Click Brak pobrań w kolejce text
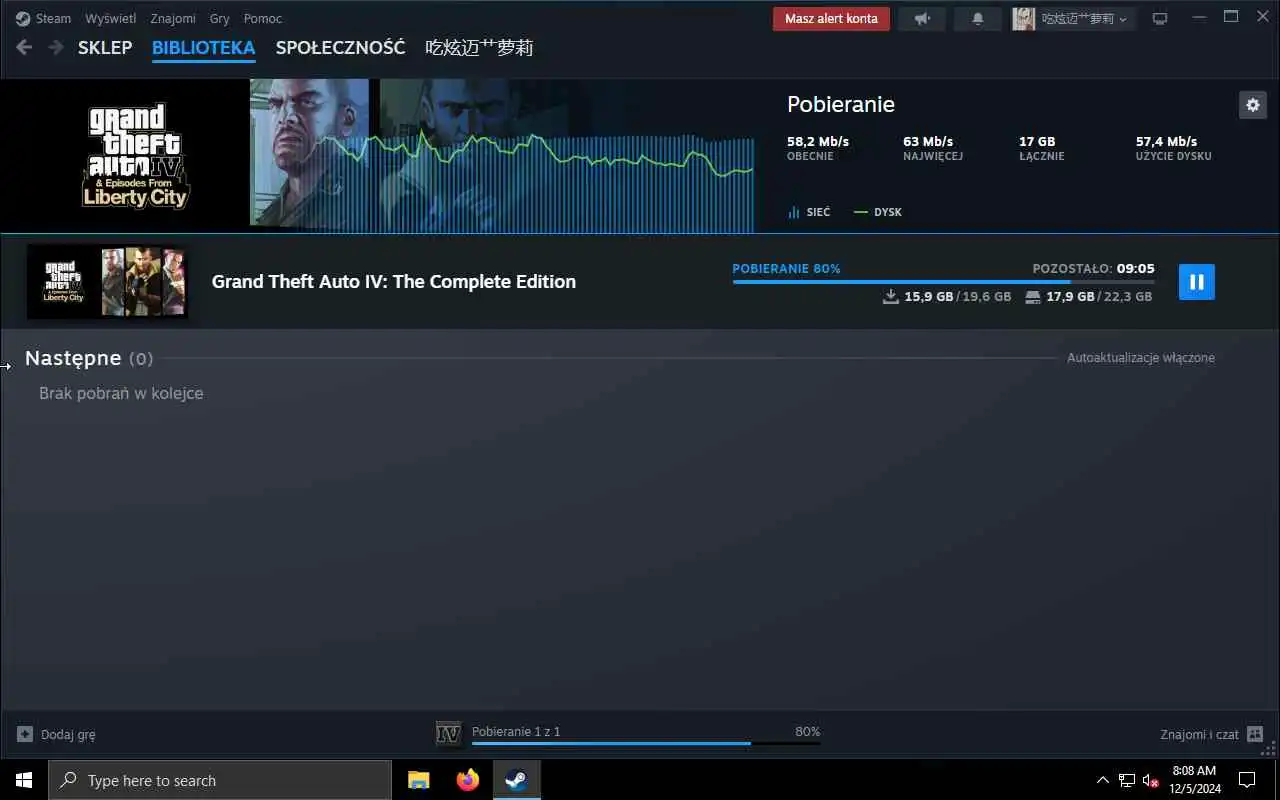The image size is (1280, 800). point(121,394)
